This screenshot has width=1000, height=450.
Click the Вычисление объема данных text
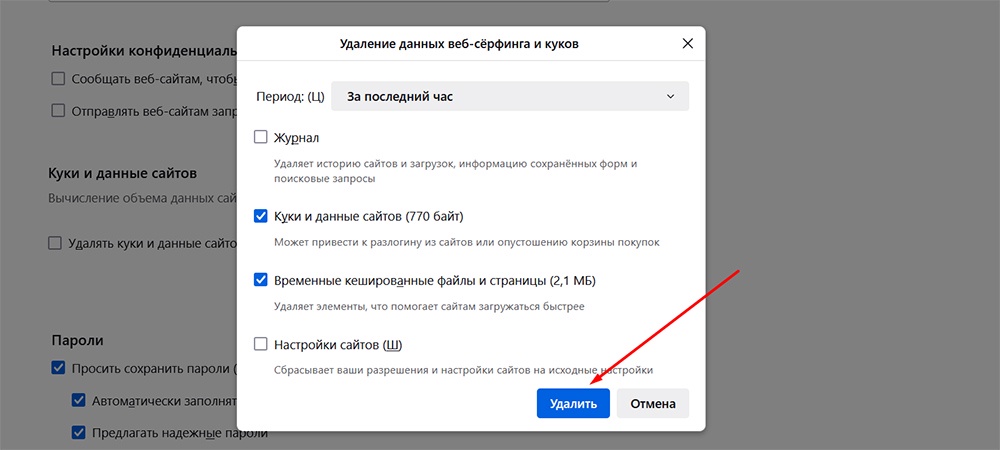pyautogui.click(x=142, y=198)
